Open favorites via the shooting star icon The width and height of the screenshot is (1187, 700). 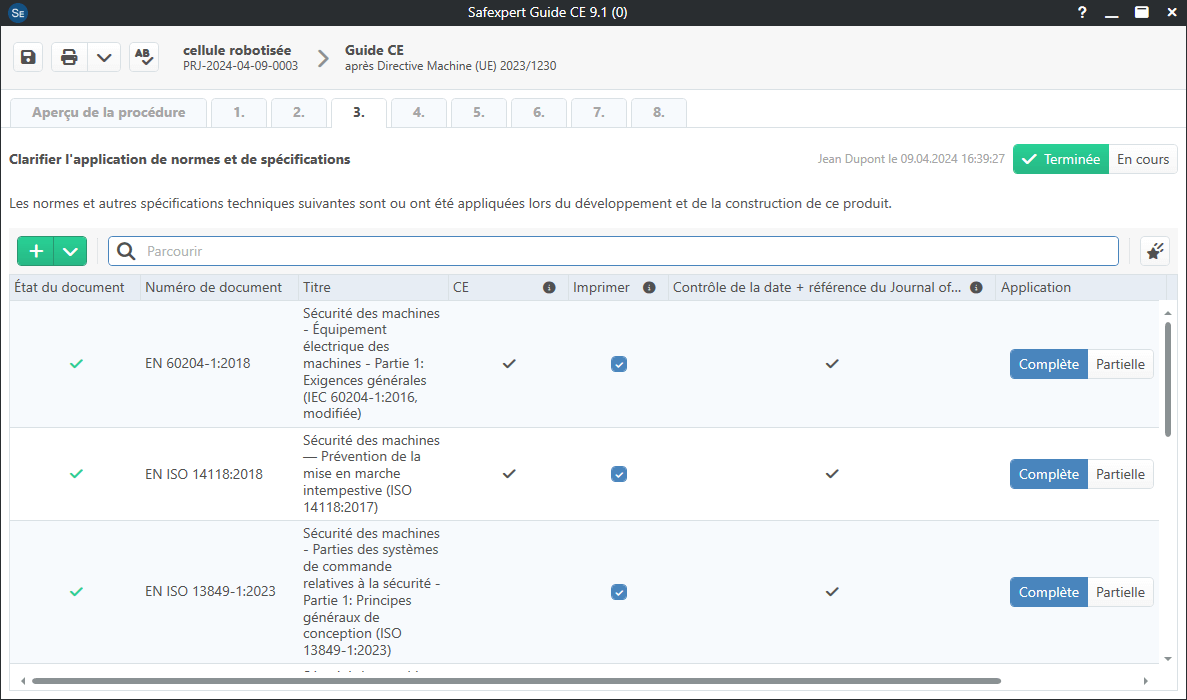pos(1154,251)
